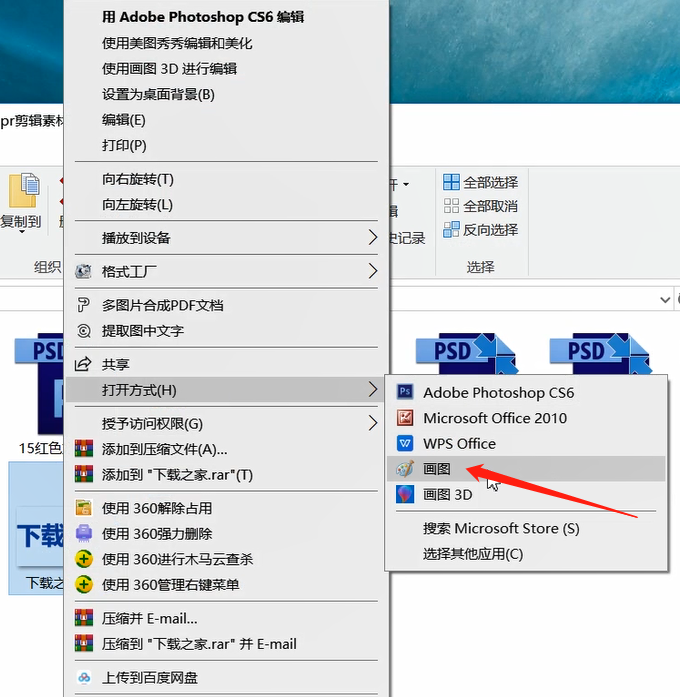680x697 pixels.
Task: Click the 复制到 folder icon in ribbon
Action: (24, 190)
